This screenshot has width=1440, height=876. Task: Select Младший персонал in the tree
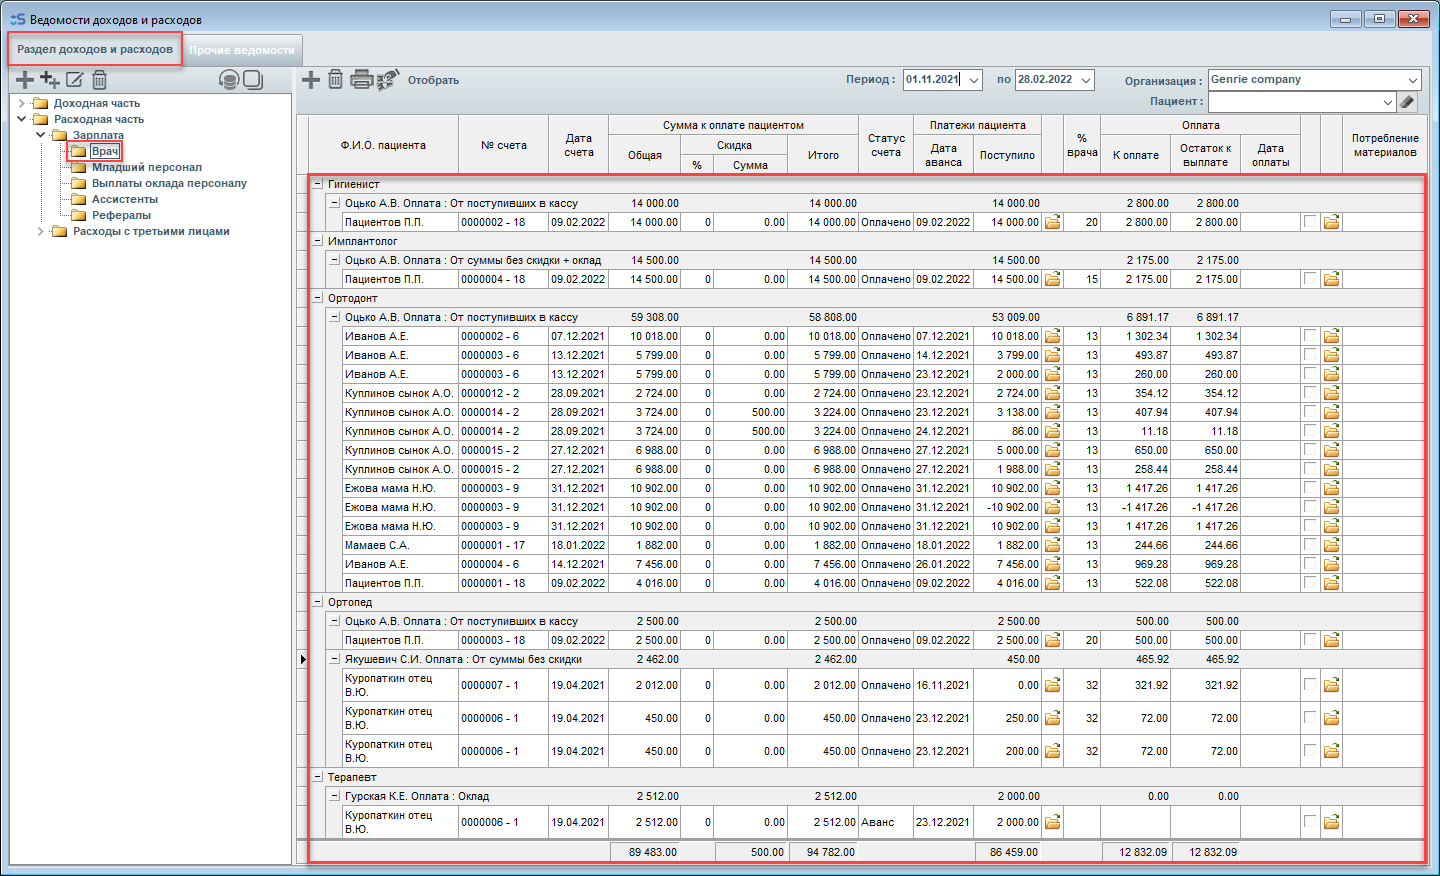(x=146, y=167)
